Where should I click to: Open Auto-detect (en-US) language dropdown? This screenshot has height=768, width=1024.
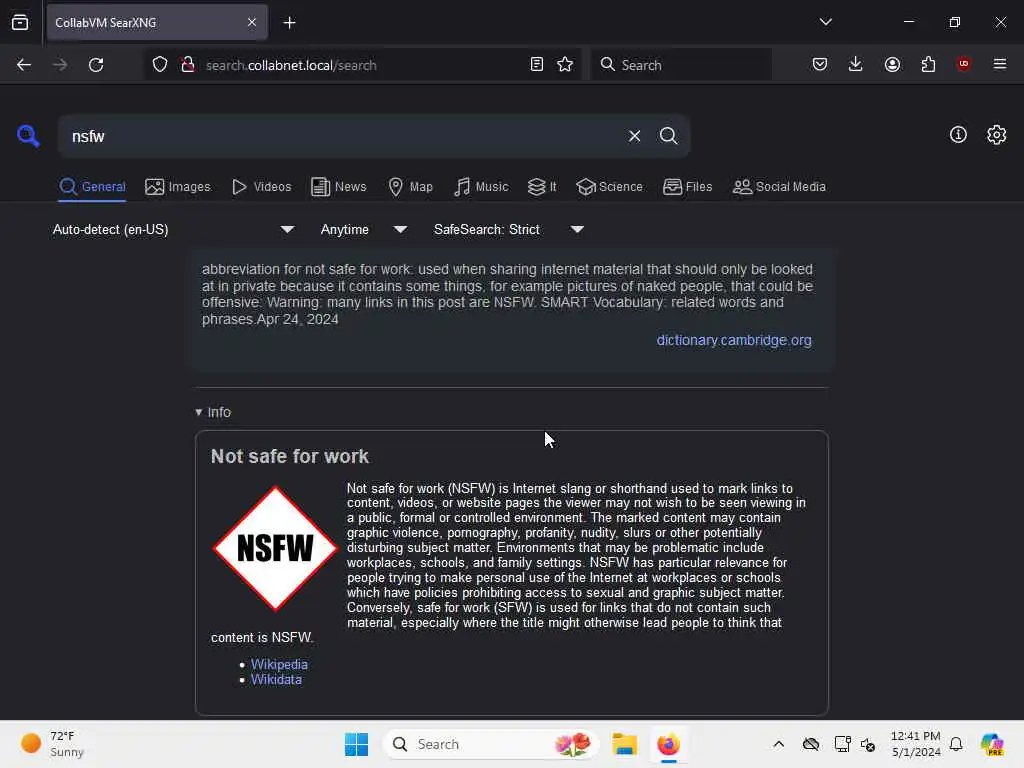[x=173, y=229]
